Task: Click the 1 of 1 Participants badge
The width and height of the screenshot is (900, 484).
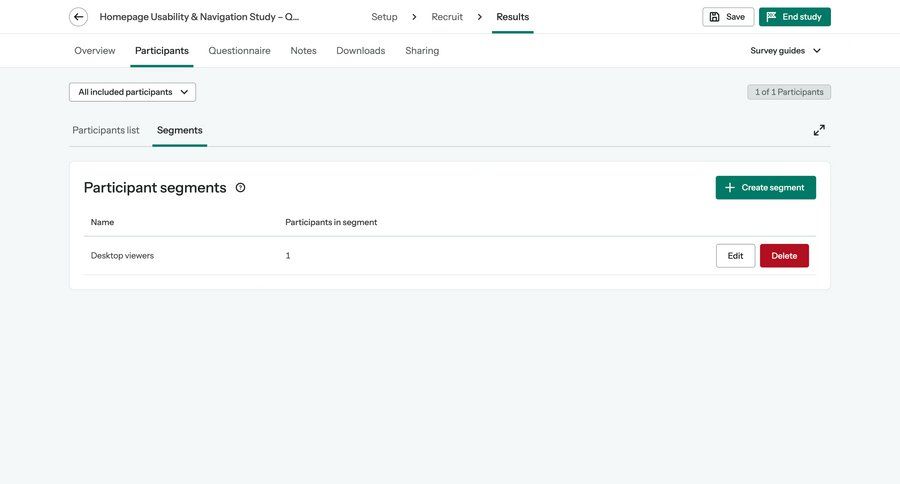Action: coord(788,92)
